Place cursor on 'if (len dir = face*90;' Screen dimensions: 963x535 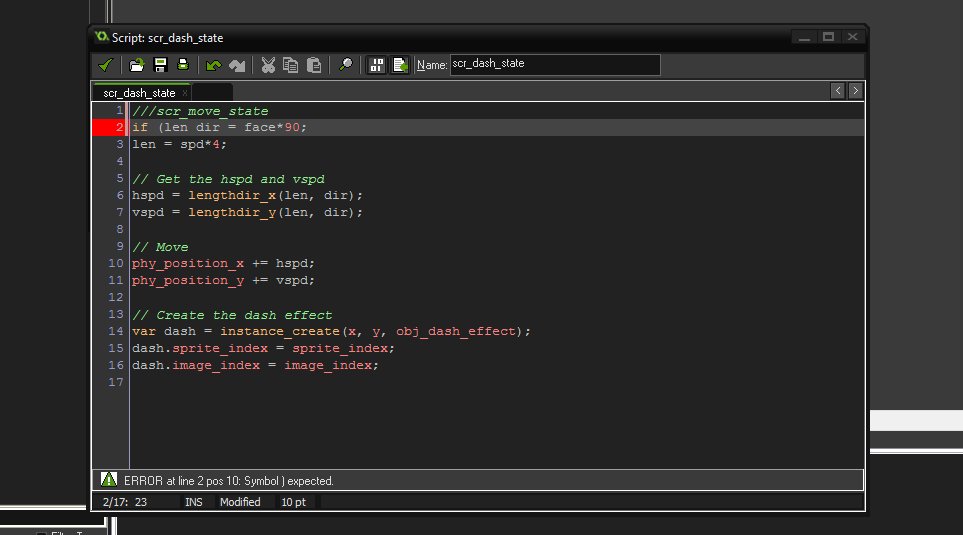click(219, 127)
